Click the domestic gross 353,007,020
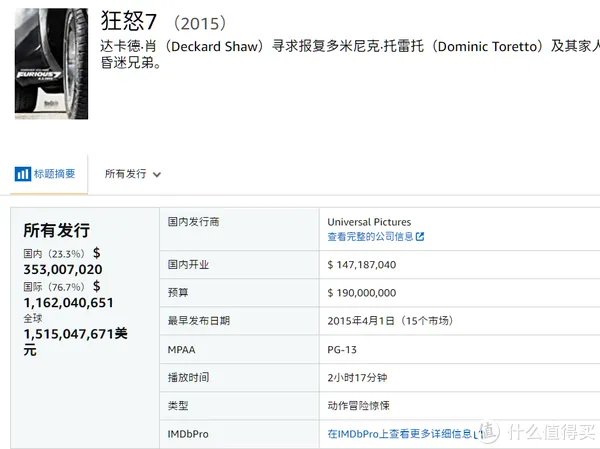 63,269
